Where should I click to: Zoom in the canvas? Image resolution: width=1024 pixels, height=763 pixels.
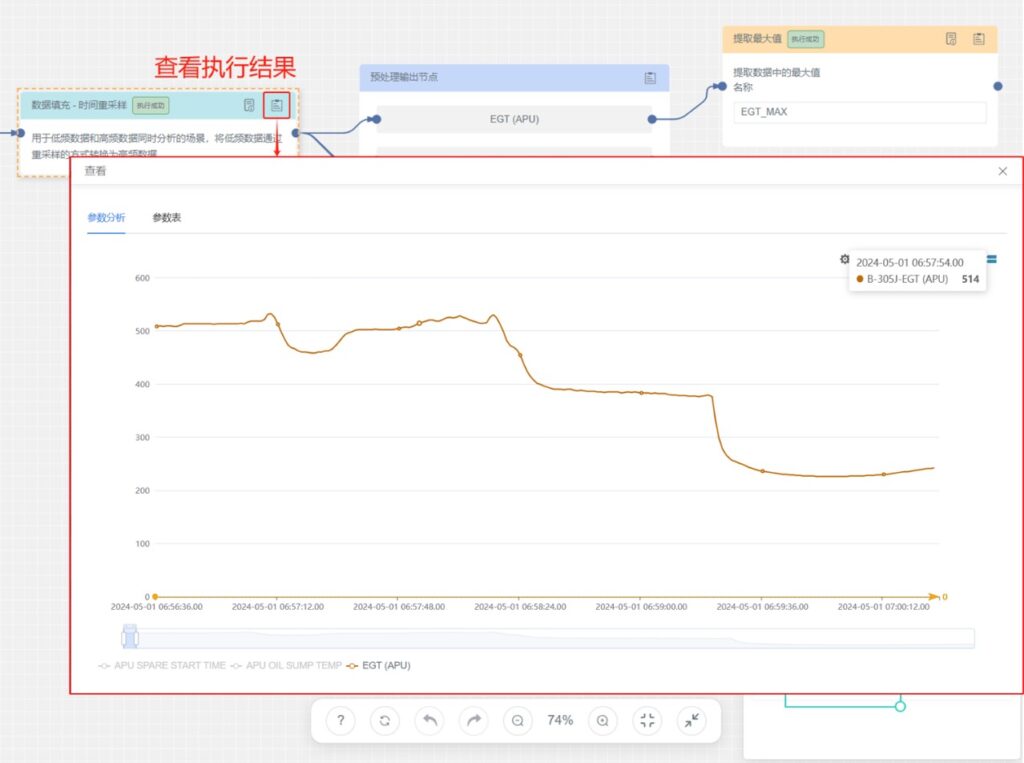603,721
